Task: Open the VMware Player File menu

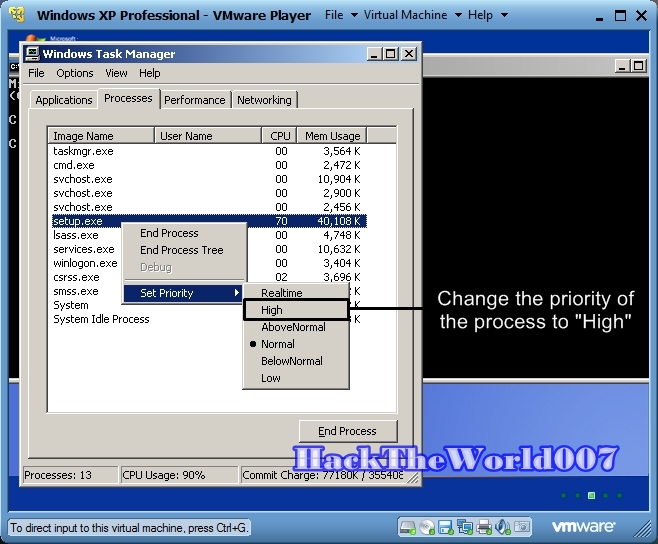Action: 341,15
